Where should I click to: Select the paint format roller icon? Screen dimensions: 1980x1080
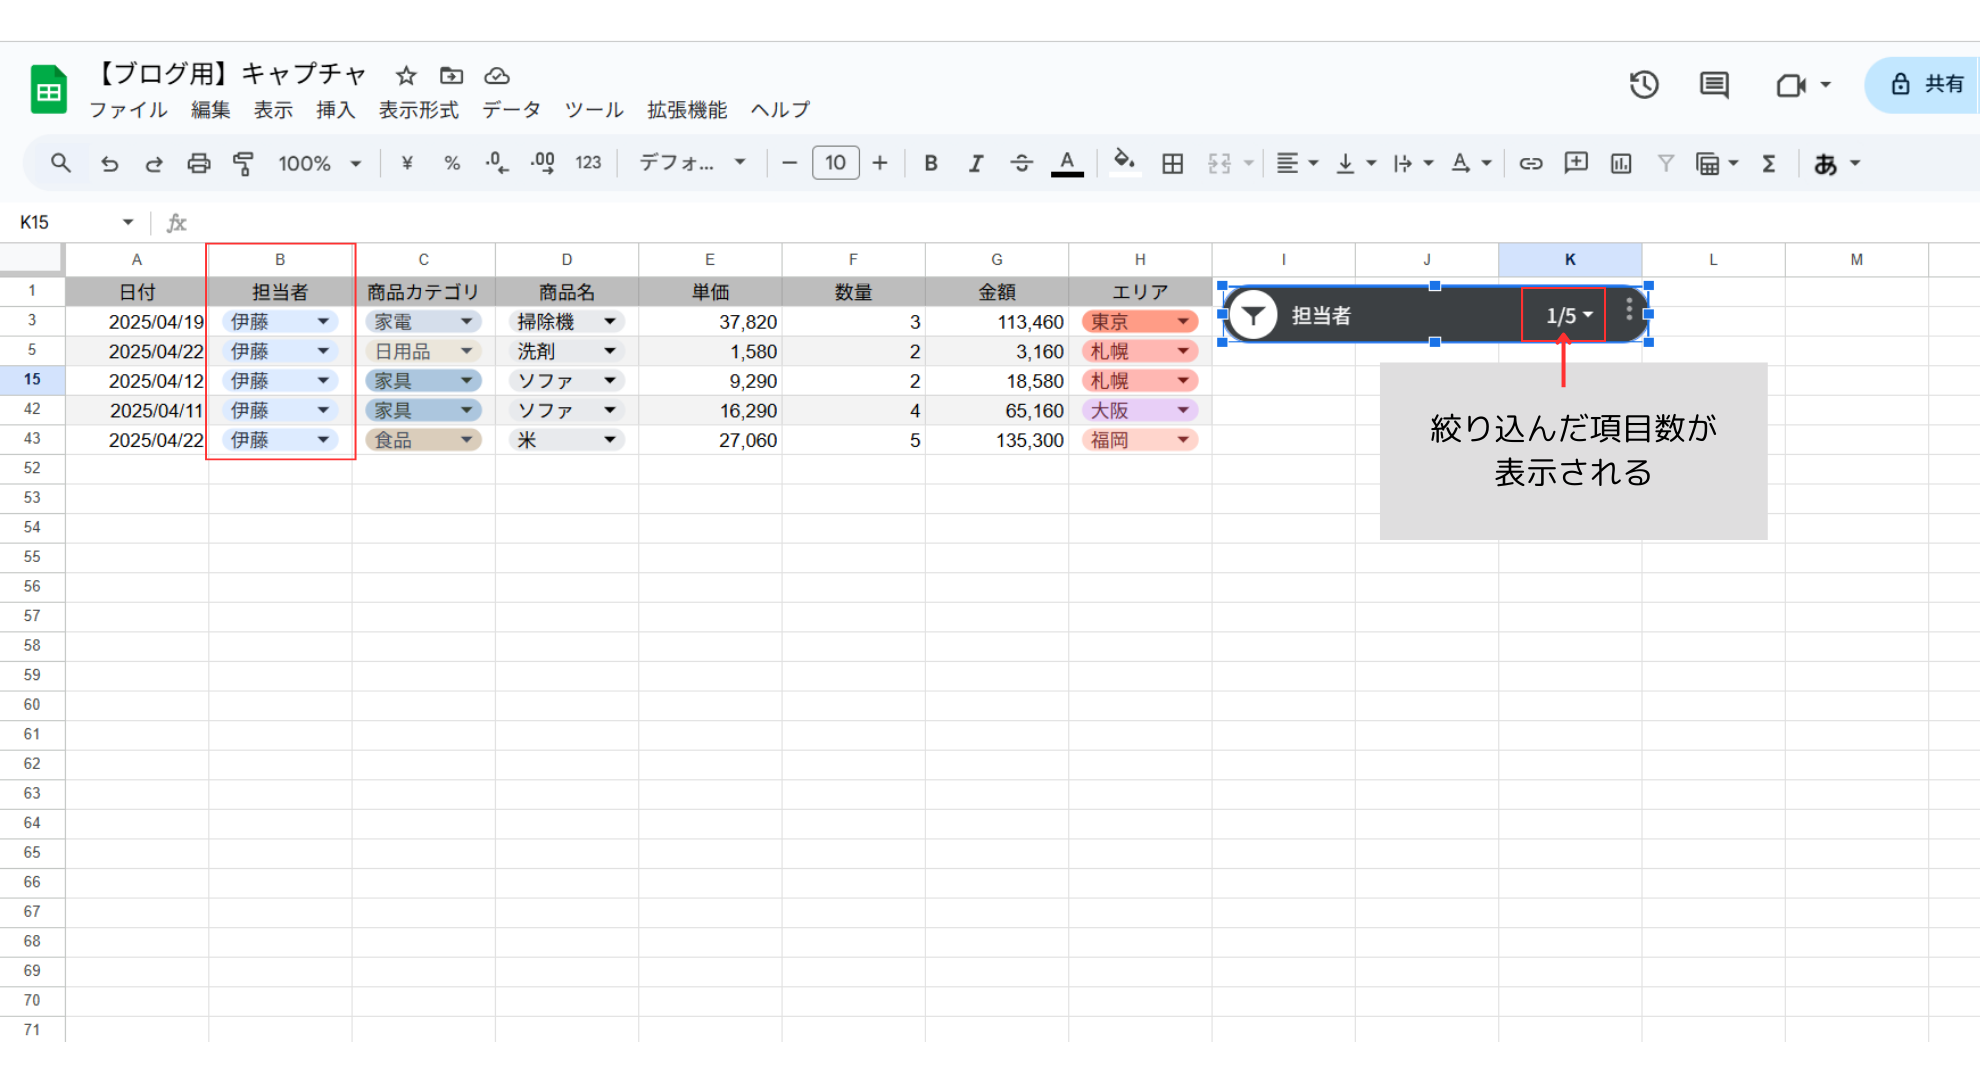click(x=243, y=163)
